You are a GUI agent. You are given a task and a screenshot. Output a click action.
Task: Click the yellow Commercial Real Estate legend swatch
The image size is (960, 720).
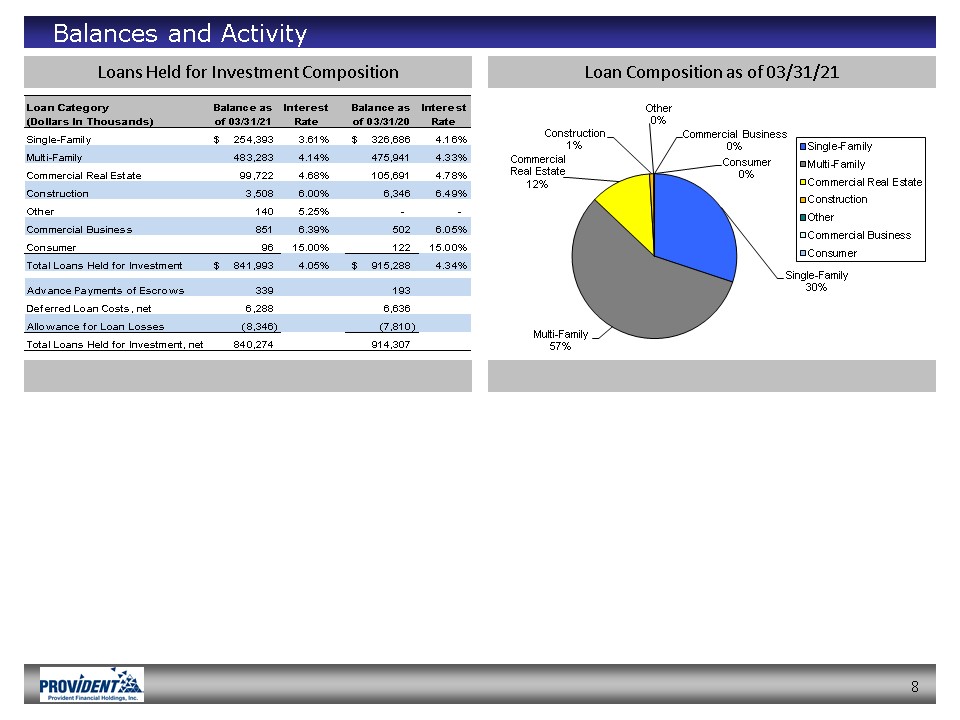pos(801,182)
